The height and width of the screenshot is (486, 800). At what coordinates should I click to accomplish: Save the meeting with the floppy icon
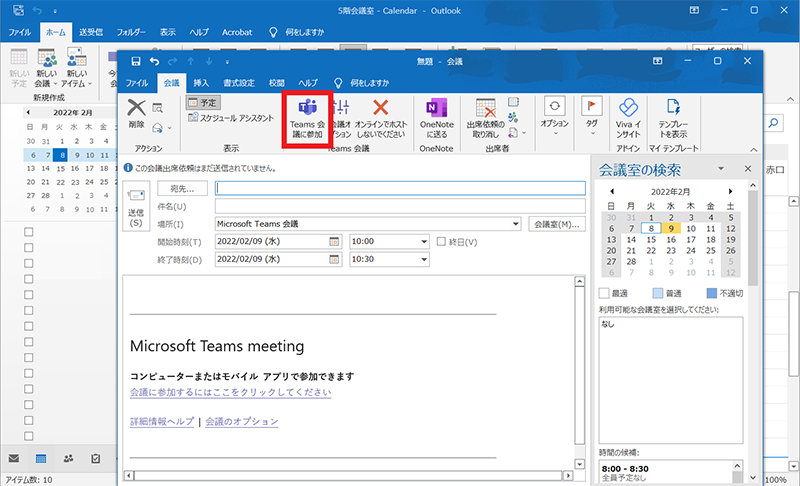(x=136, y=61)
